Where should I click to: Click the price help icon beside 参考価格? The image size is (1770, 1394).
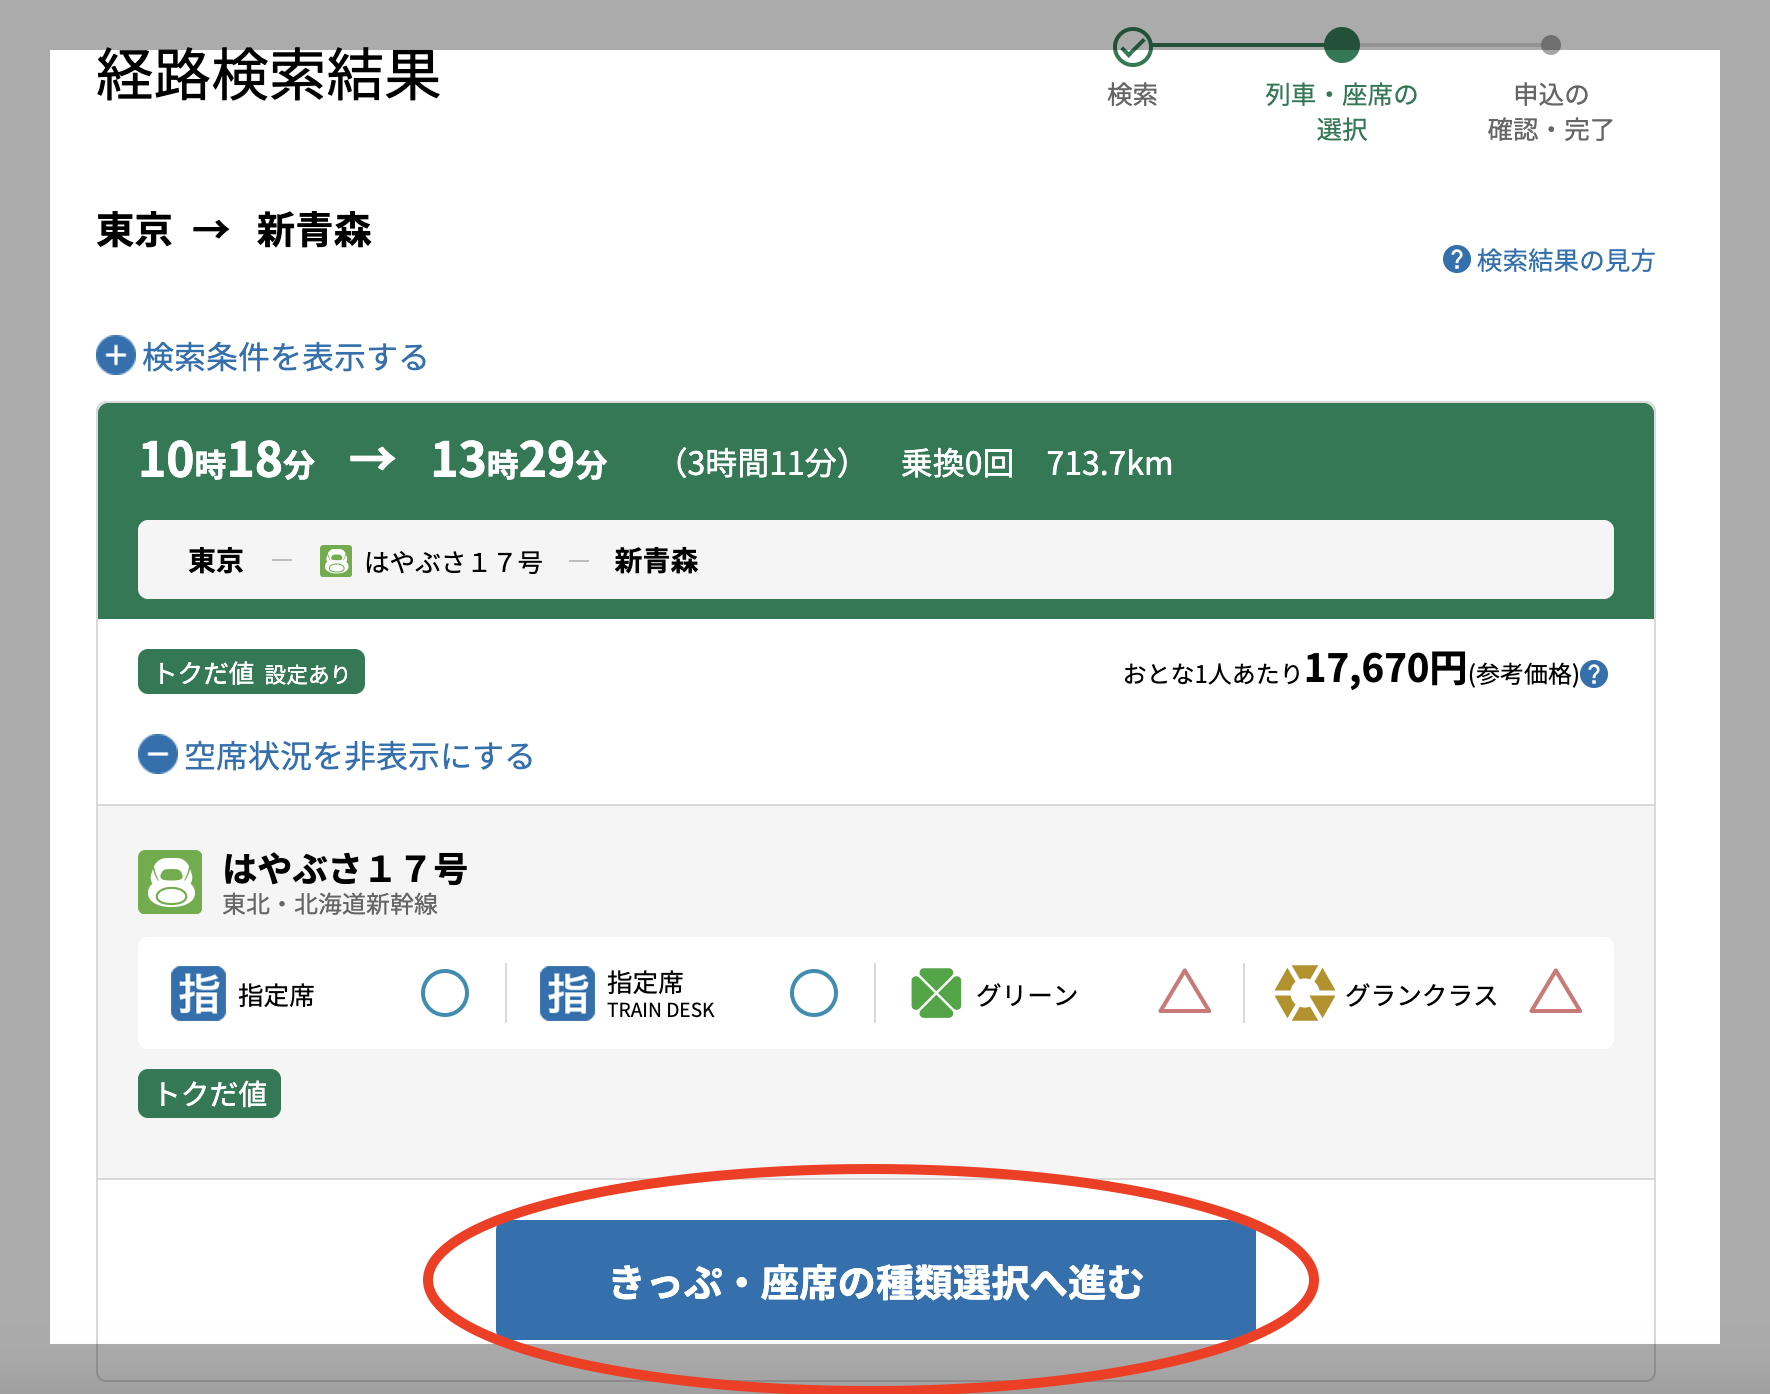[x=1595, y=674]
